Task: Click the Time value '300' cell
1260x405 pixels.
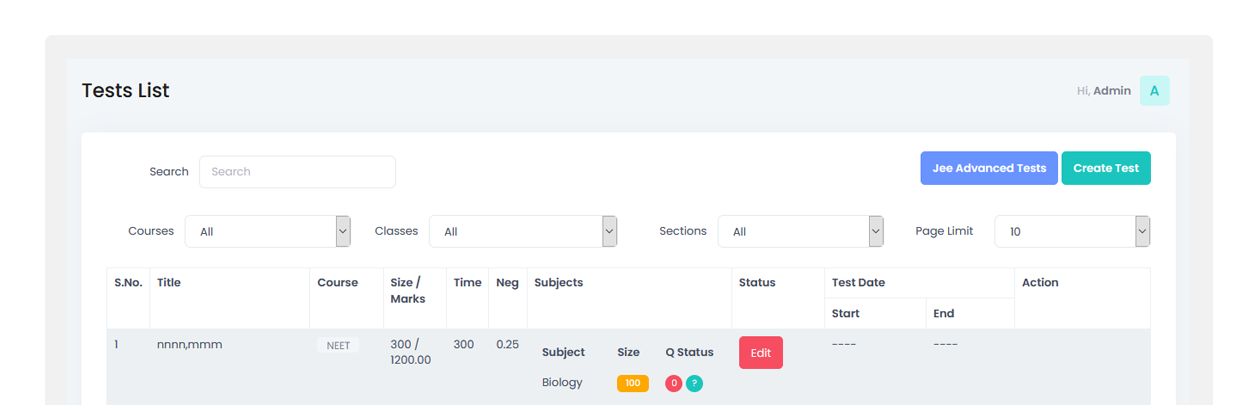Action: click(464, 345)
